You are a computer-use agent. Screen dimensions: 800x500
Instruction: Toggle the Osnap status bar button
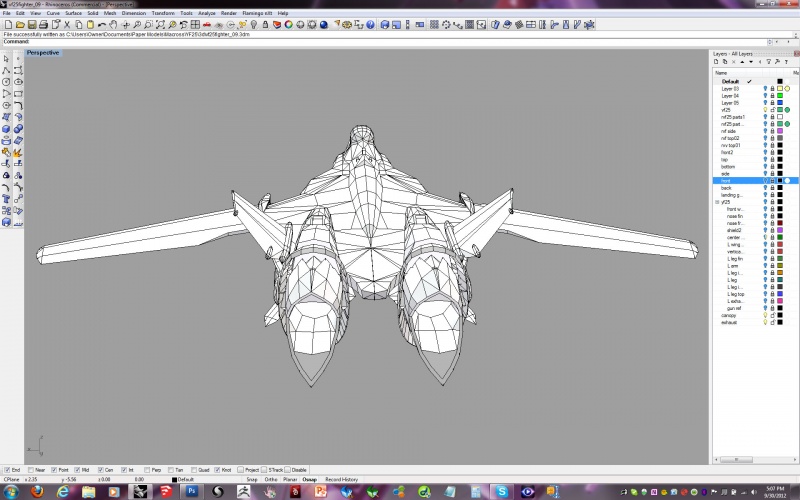[x=309, y=480]
